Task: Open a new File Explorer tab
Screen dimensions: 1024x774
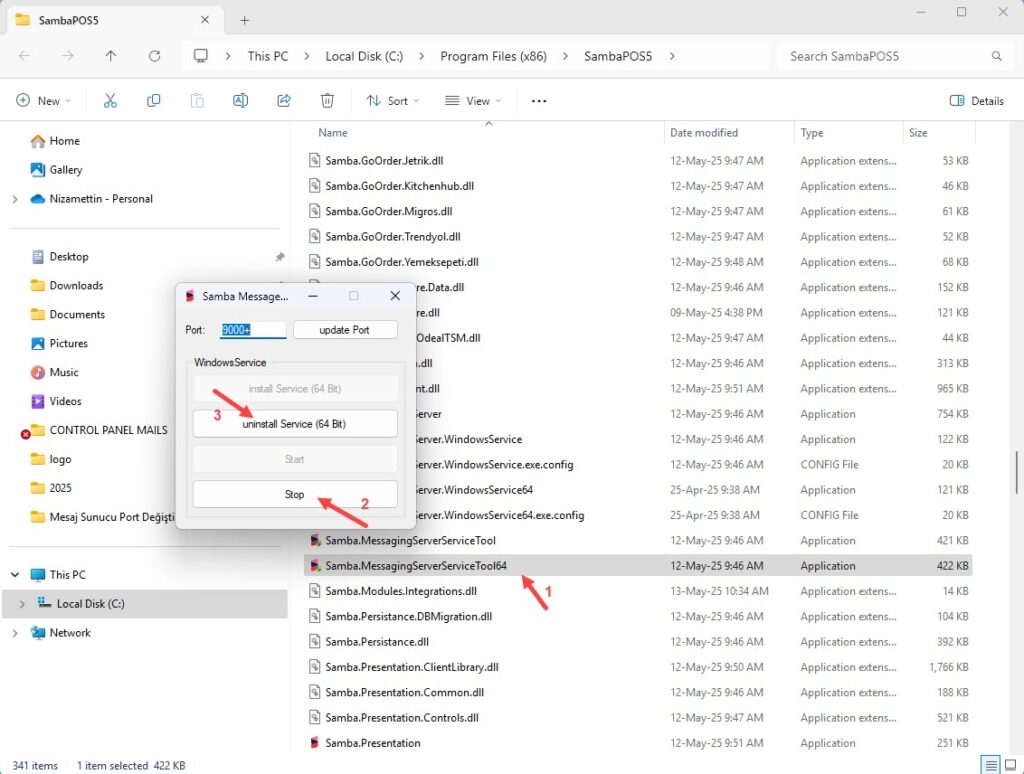Action: pyautogui.click(x=244, y=20)
